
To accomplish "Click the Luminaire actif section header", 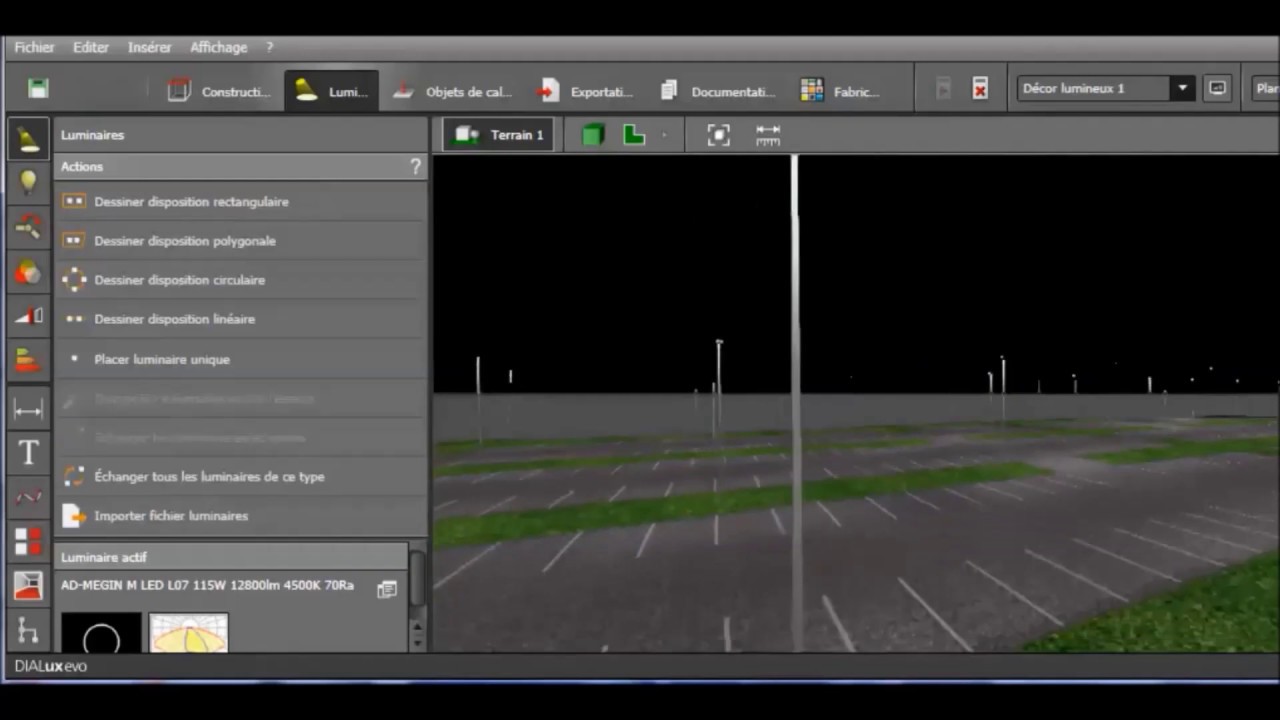I will pos(231,557).
